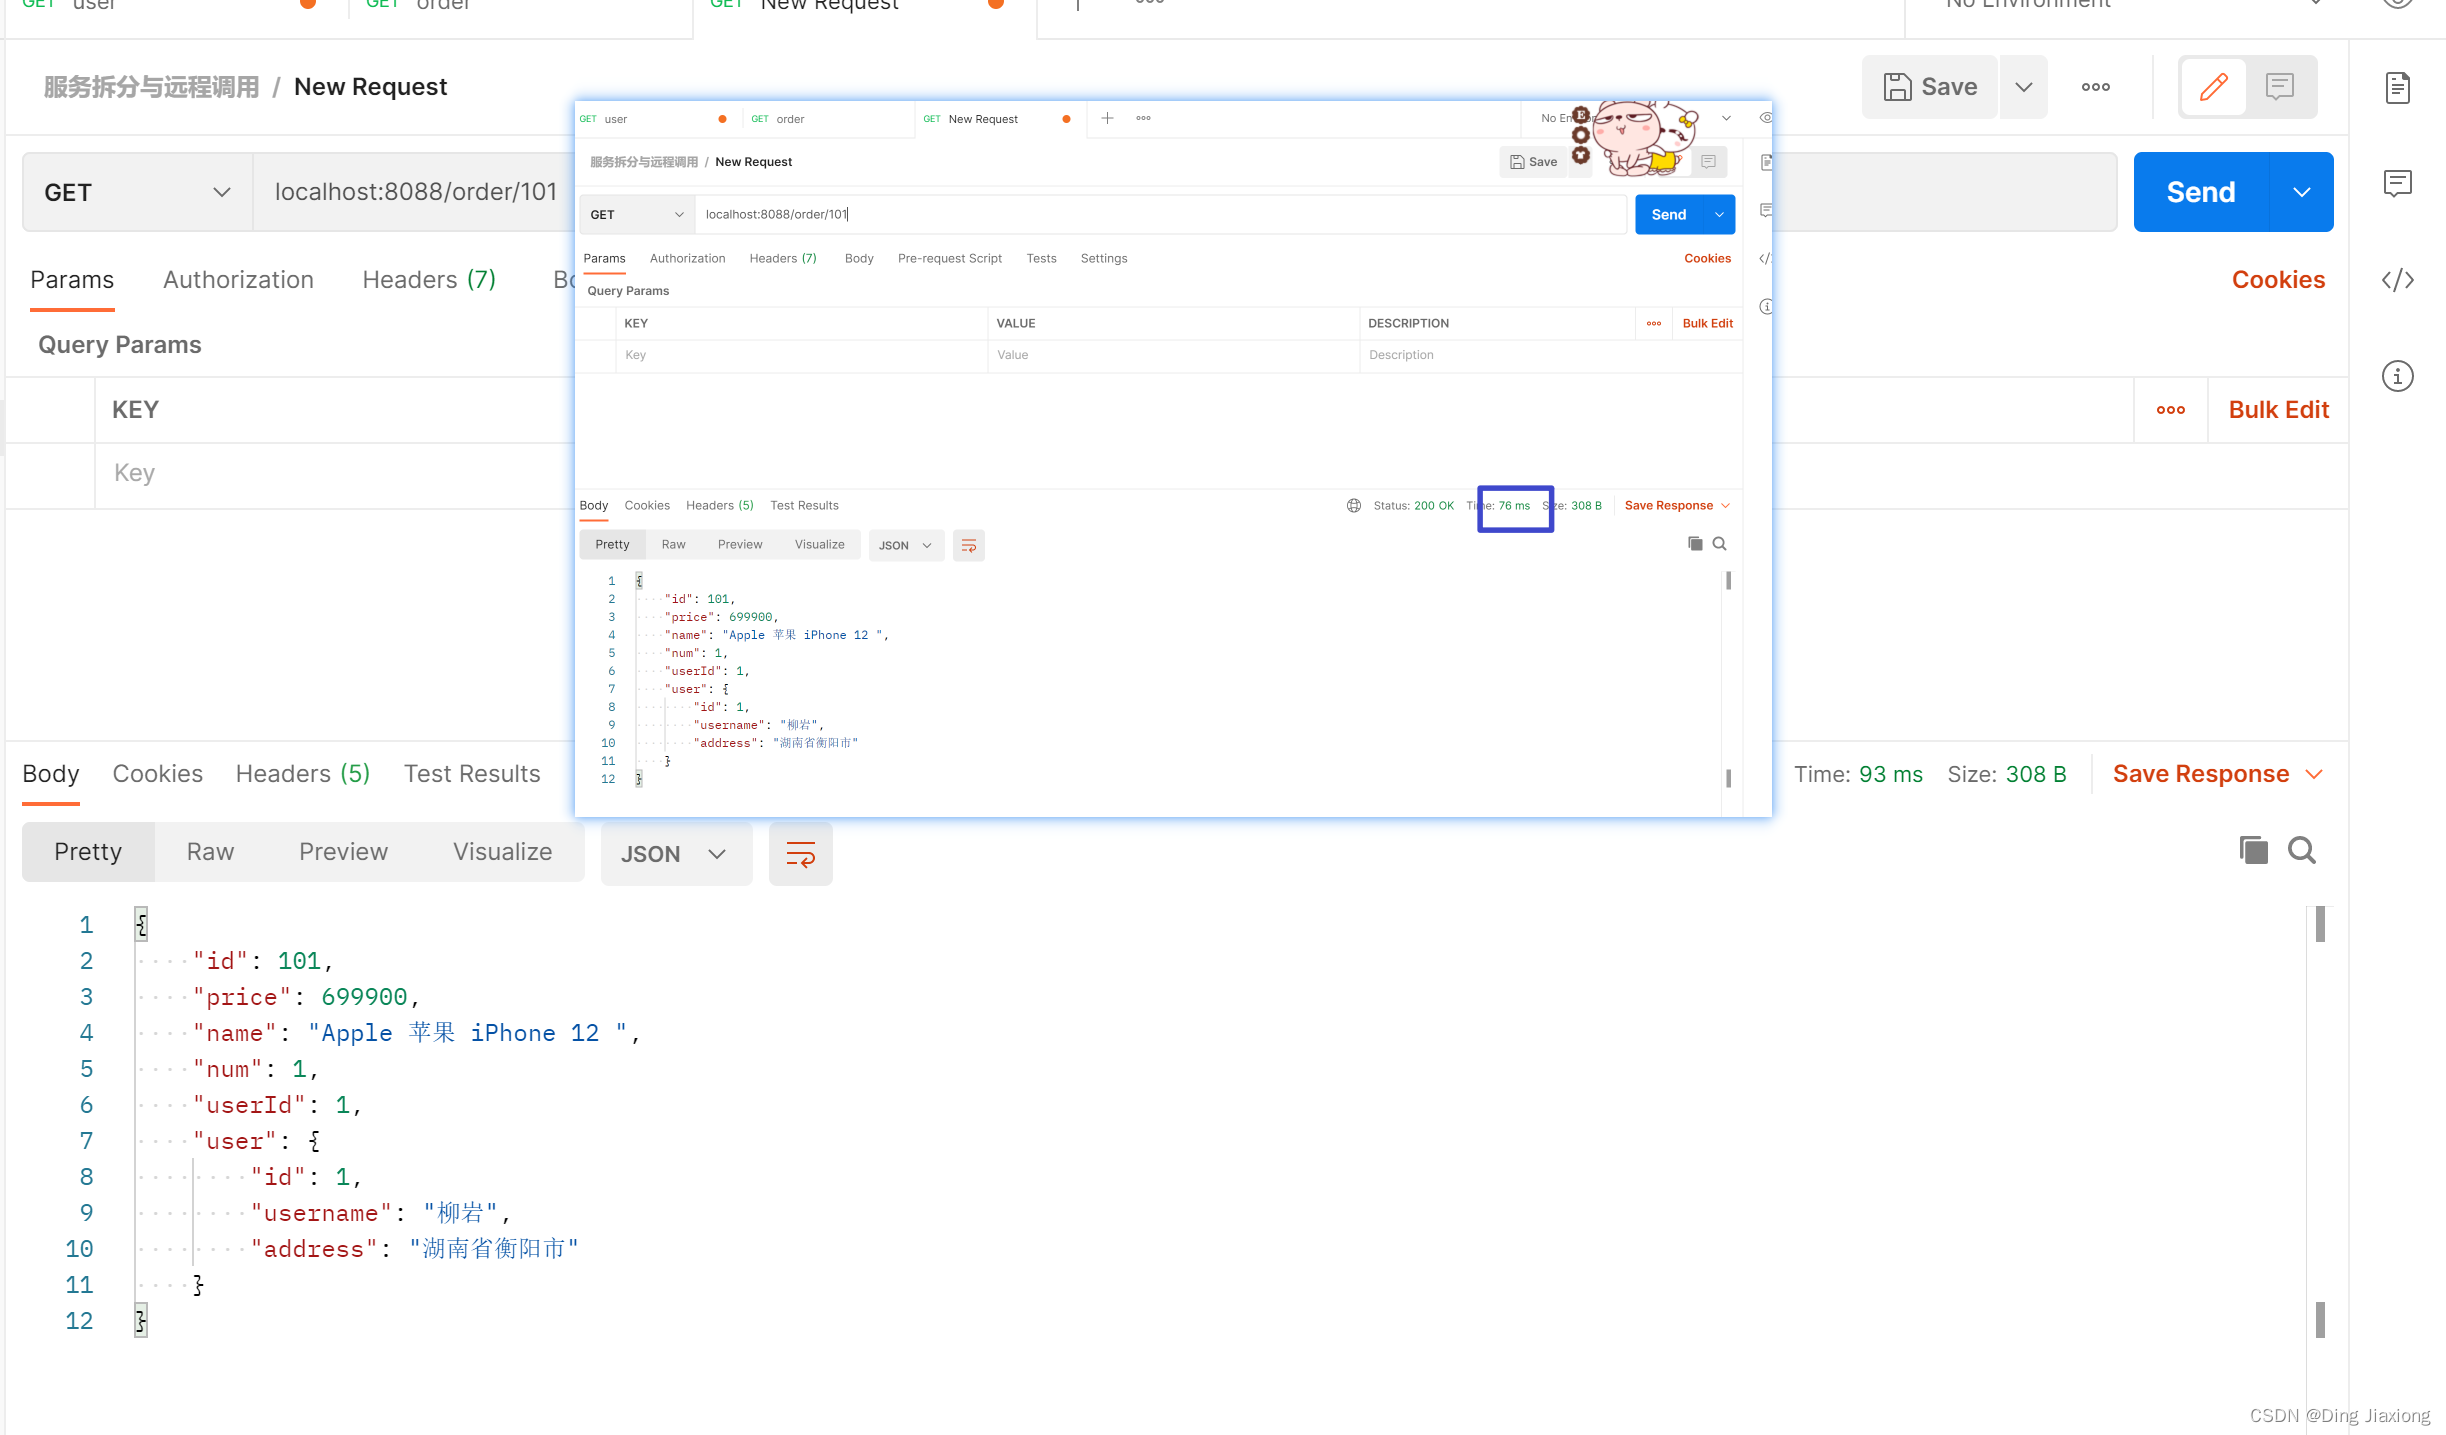Switch response view to Raw
The height and width of the screenshot is (1435, 2446).
210,852
